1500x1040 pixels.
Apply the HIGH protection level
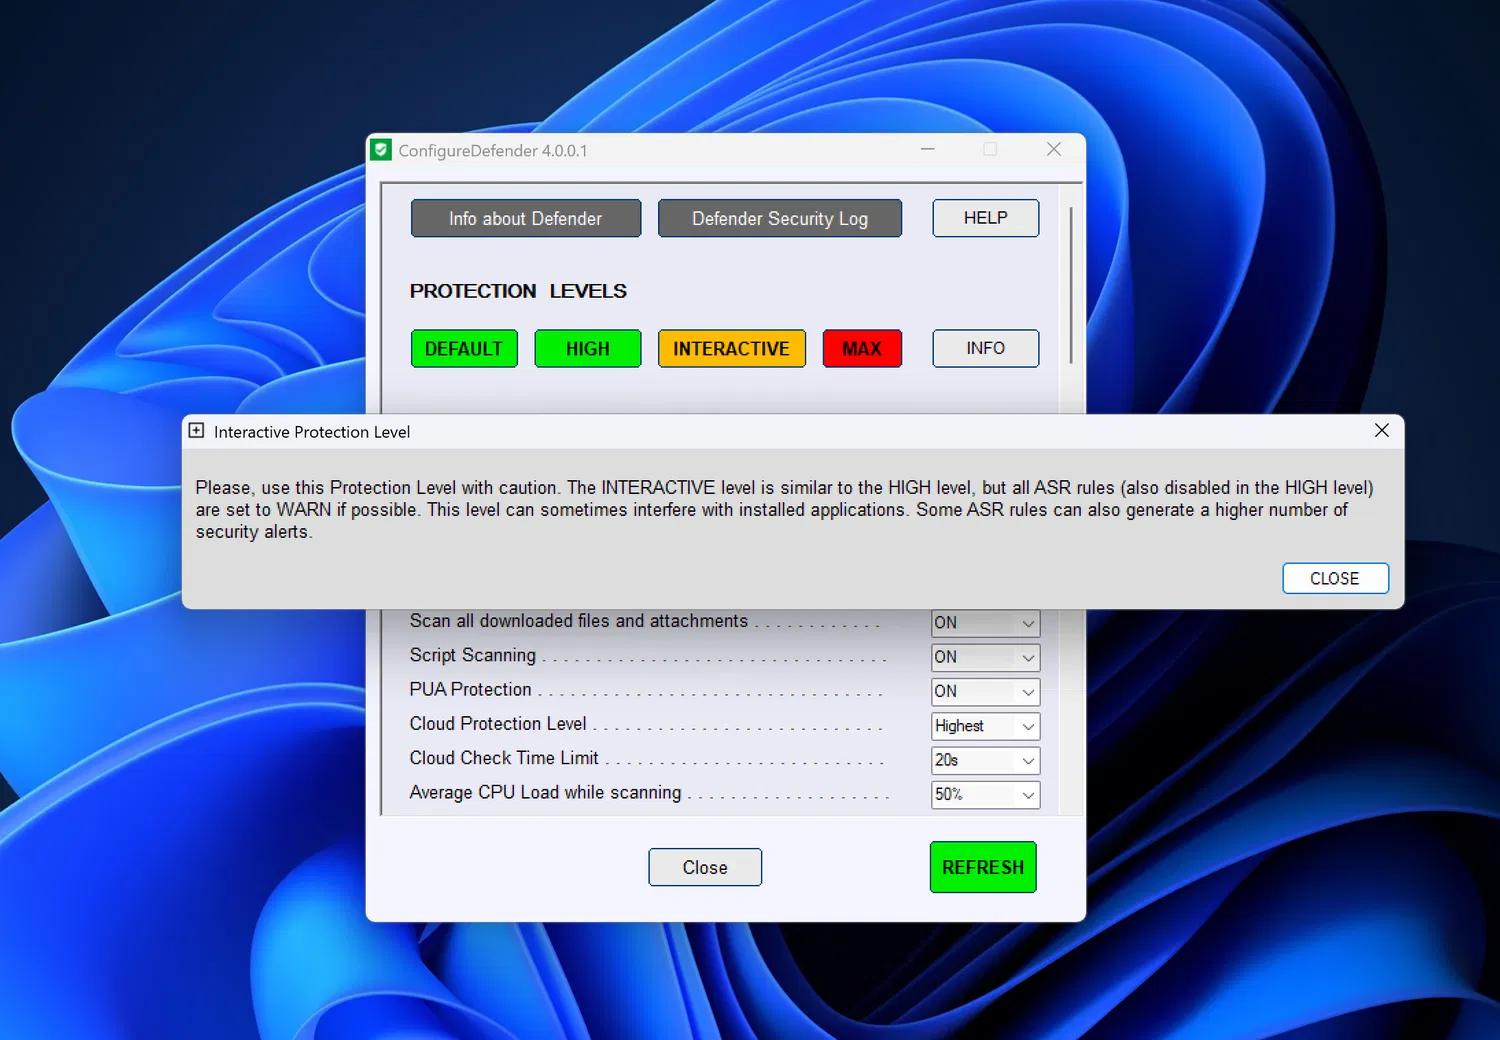pos(588,348)
